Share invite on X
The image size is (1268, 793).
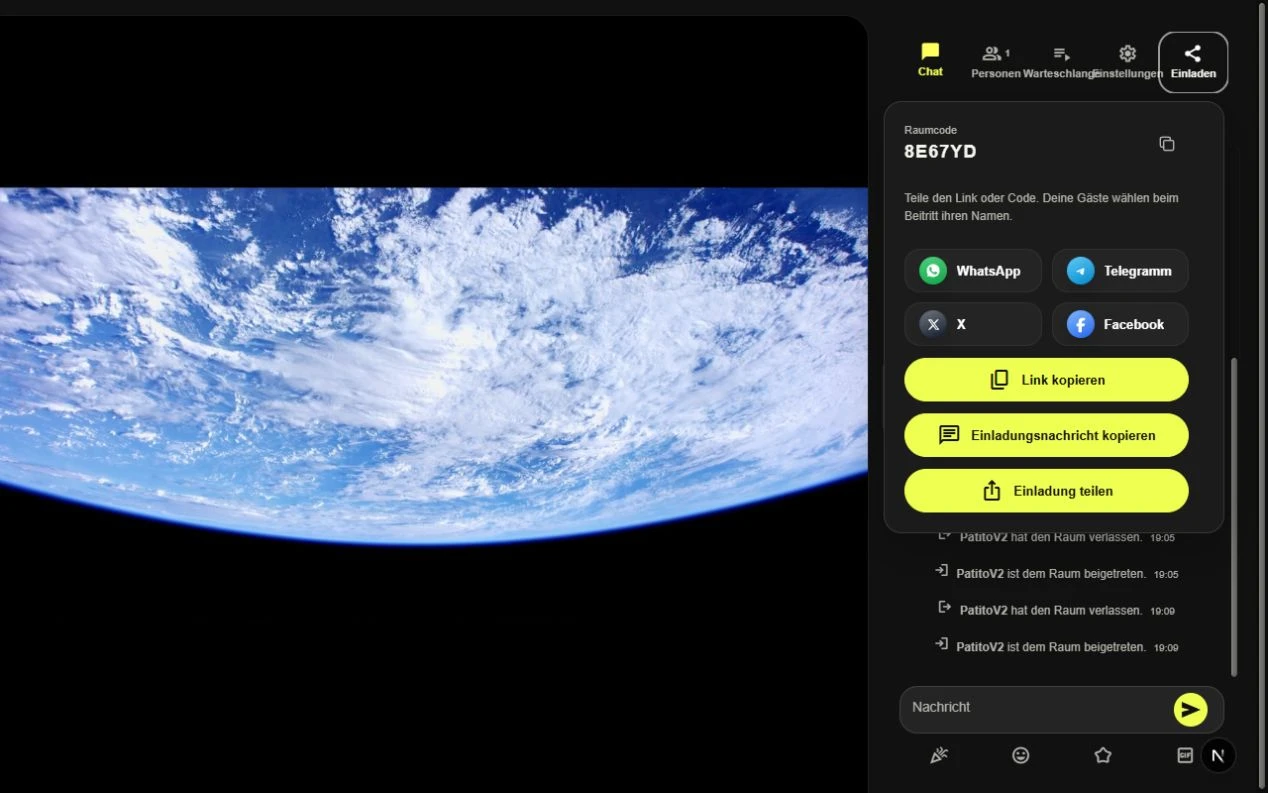coord(973,324)
